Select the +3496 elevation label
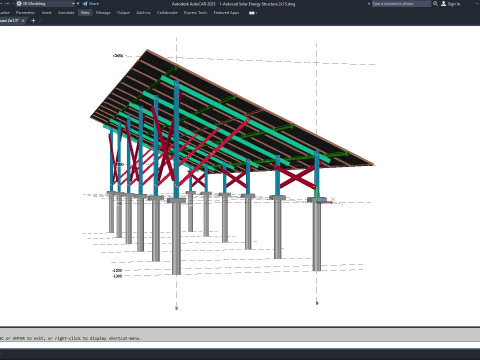 (x=118, y=56)
